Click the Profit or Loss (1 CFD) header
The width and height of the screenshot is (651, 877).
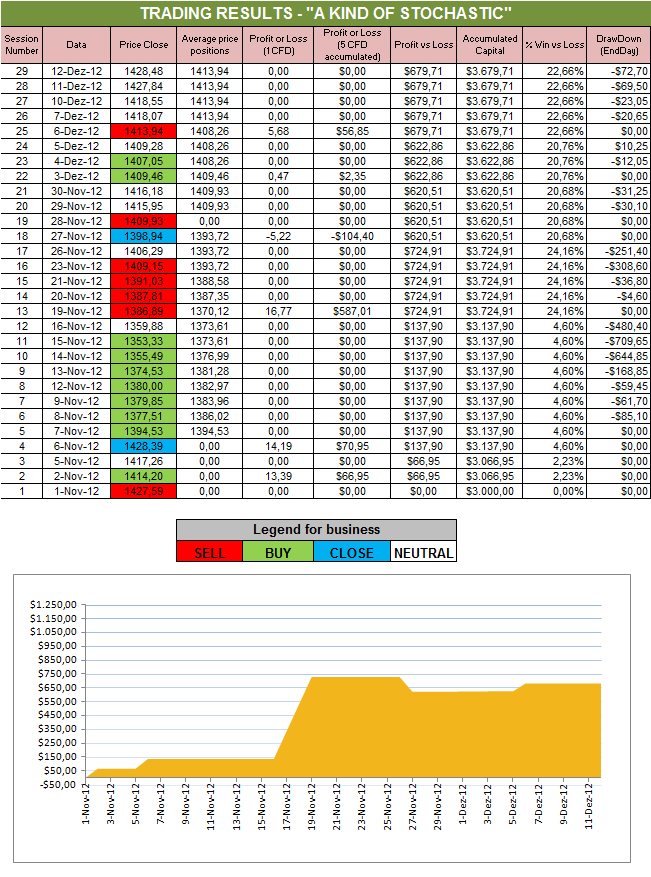click(x=278, y=45)
